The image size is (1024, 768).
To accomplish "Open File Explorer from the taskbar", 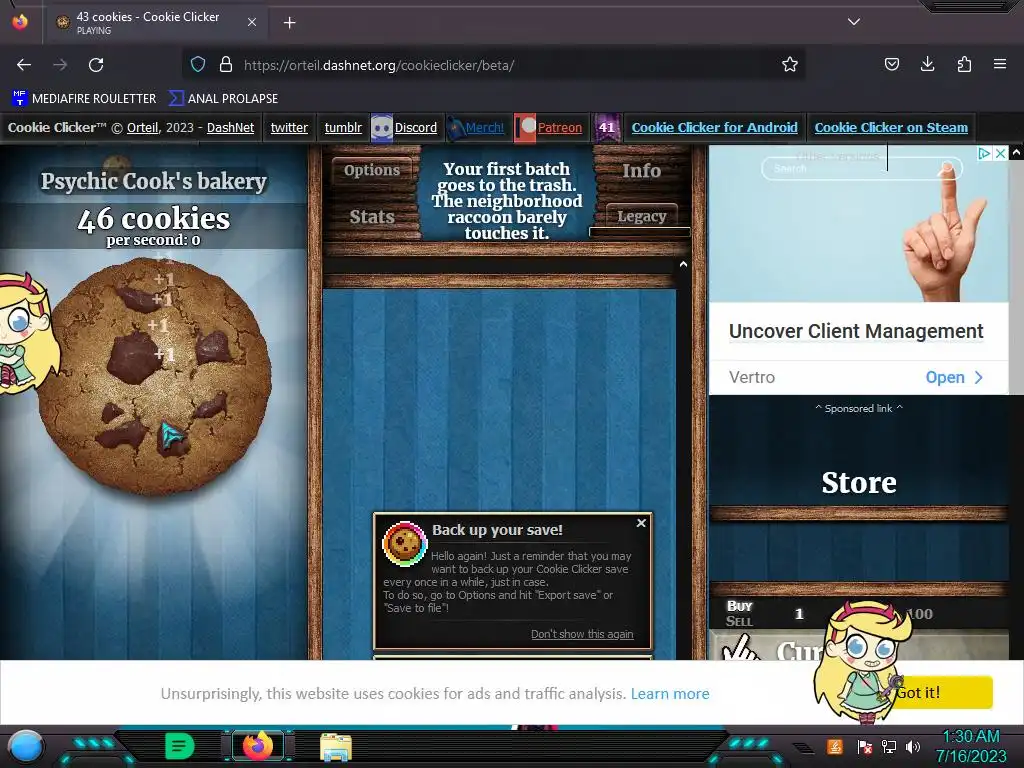I will (x=336, y=747).
